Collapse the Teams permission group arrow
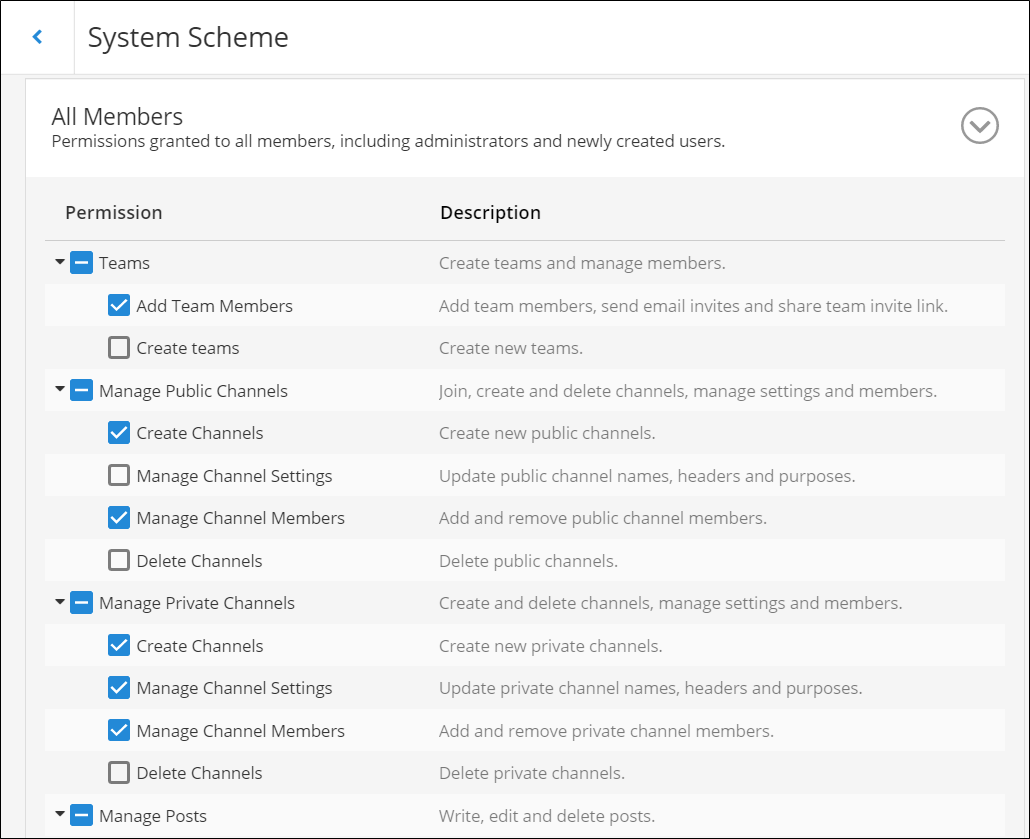 point(60,262)
